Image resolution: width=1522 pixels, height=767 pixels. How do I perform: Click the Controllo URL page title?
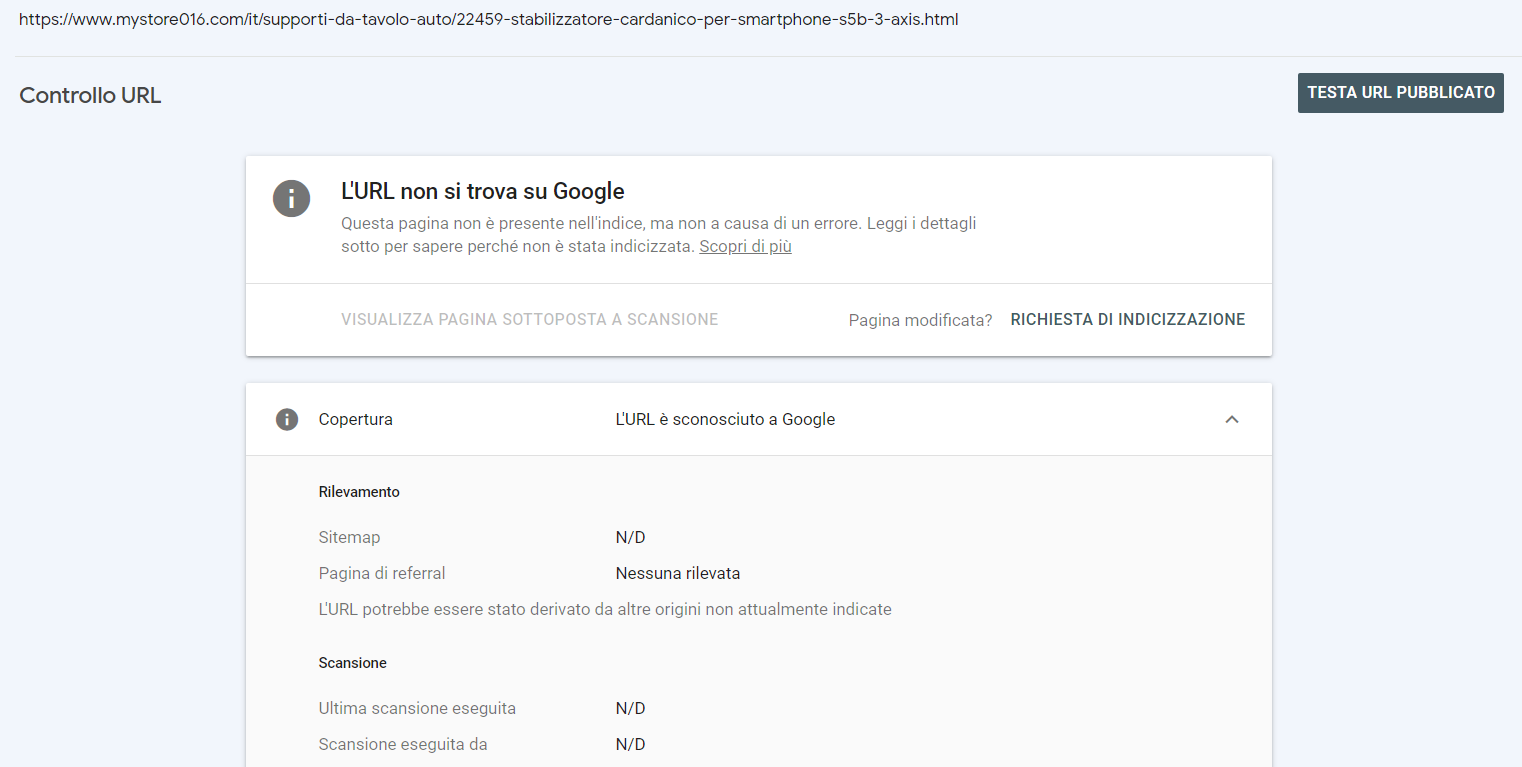click(x=90, y=96)
